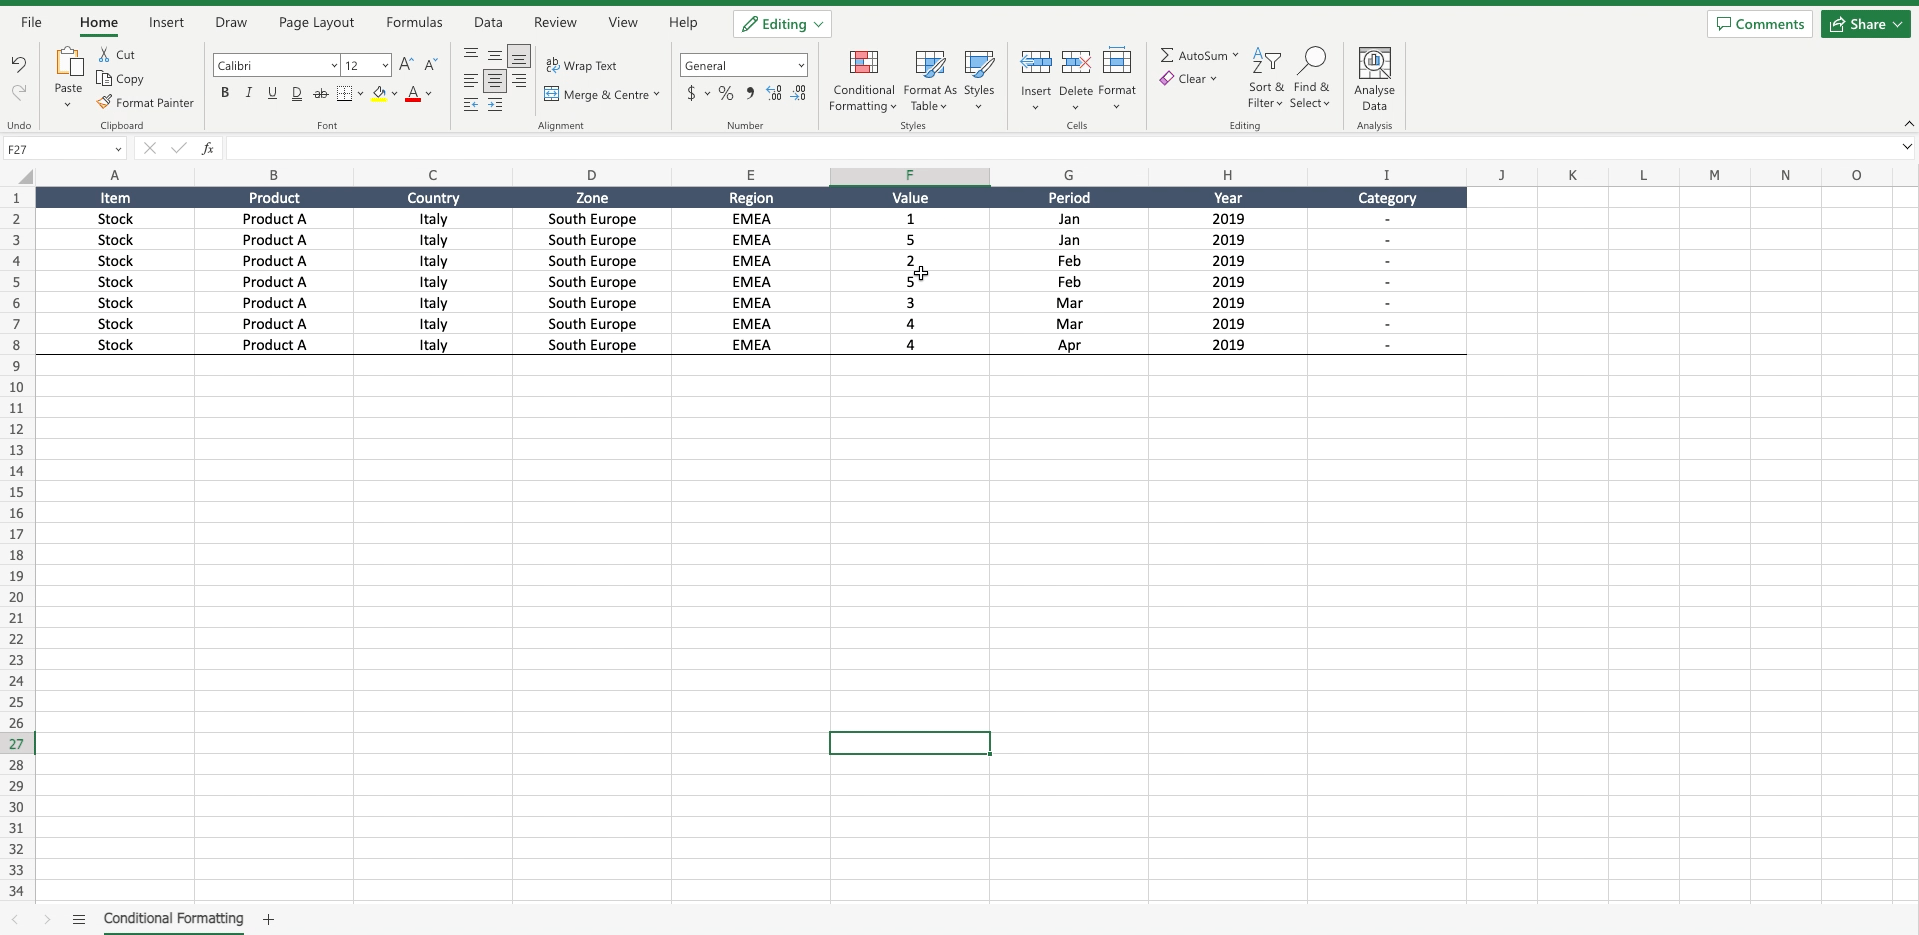Open the font size dropdown
1919x935 pixels.
[384, 64]
